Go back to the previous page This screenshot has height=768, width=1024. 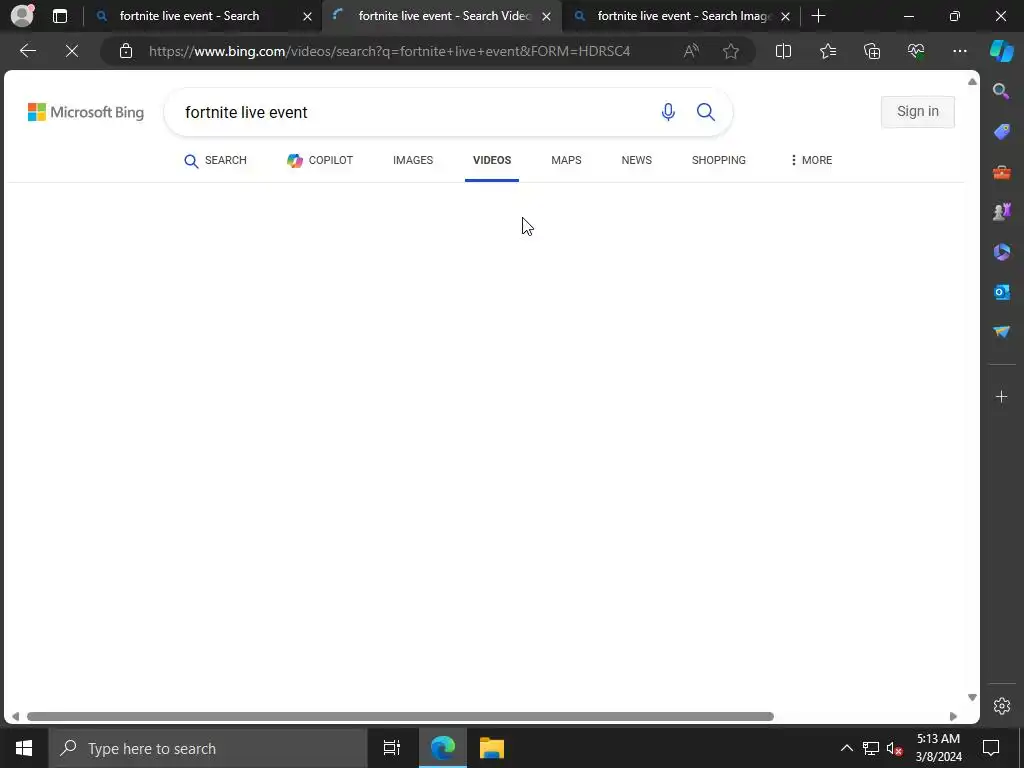pos(27,51)
